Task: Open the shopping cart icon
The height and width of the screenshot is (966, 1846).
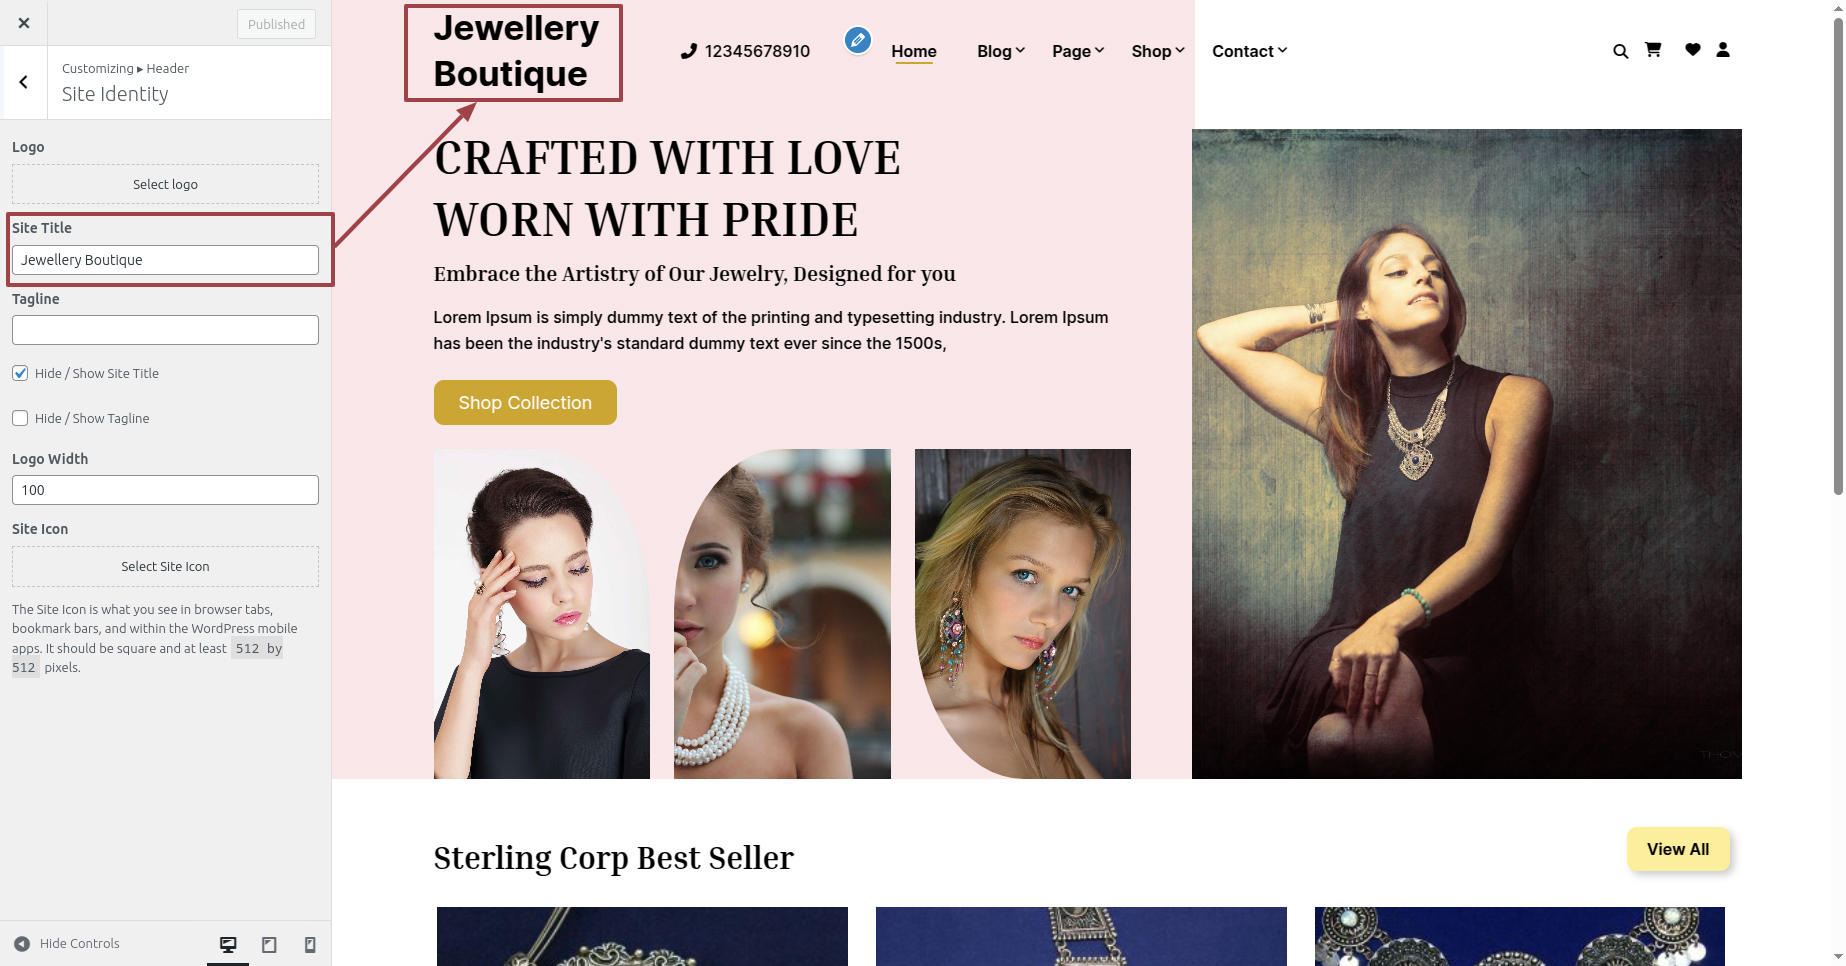Action: coord(1653,49)
